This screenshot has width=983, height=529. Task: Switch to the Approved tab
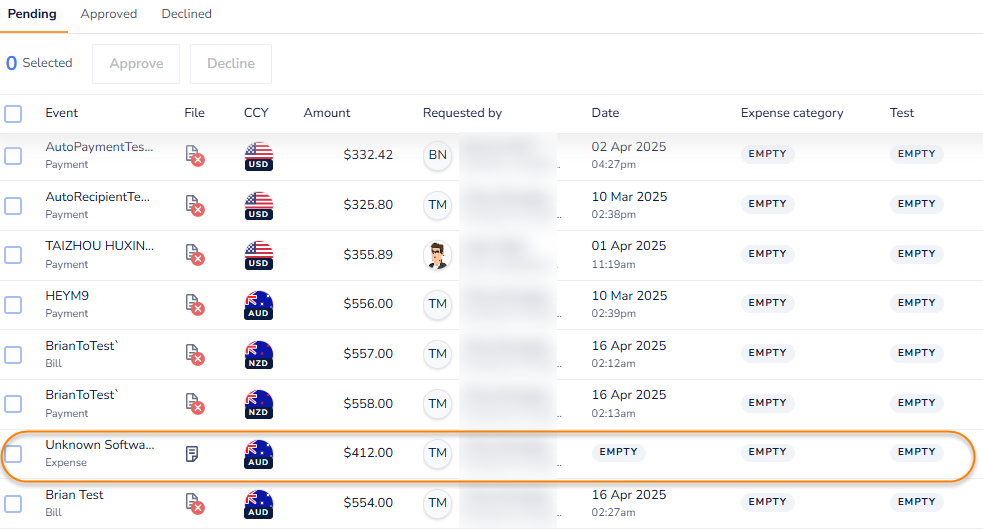pos(109,14)
